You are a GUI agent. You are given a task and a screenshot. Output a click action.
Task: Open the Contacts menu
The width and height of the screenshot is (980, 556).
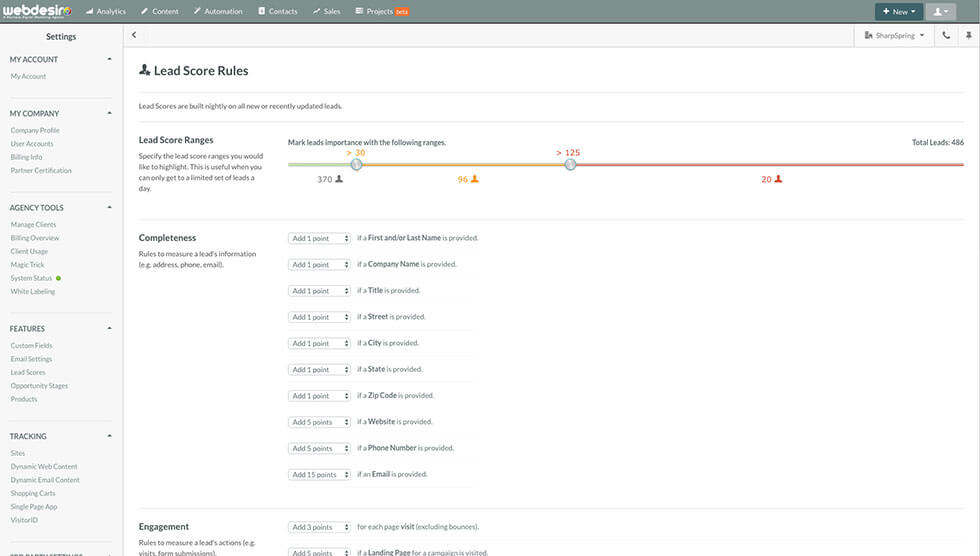tap(278, 11)
